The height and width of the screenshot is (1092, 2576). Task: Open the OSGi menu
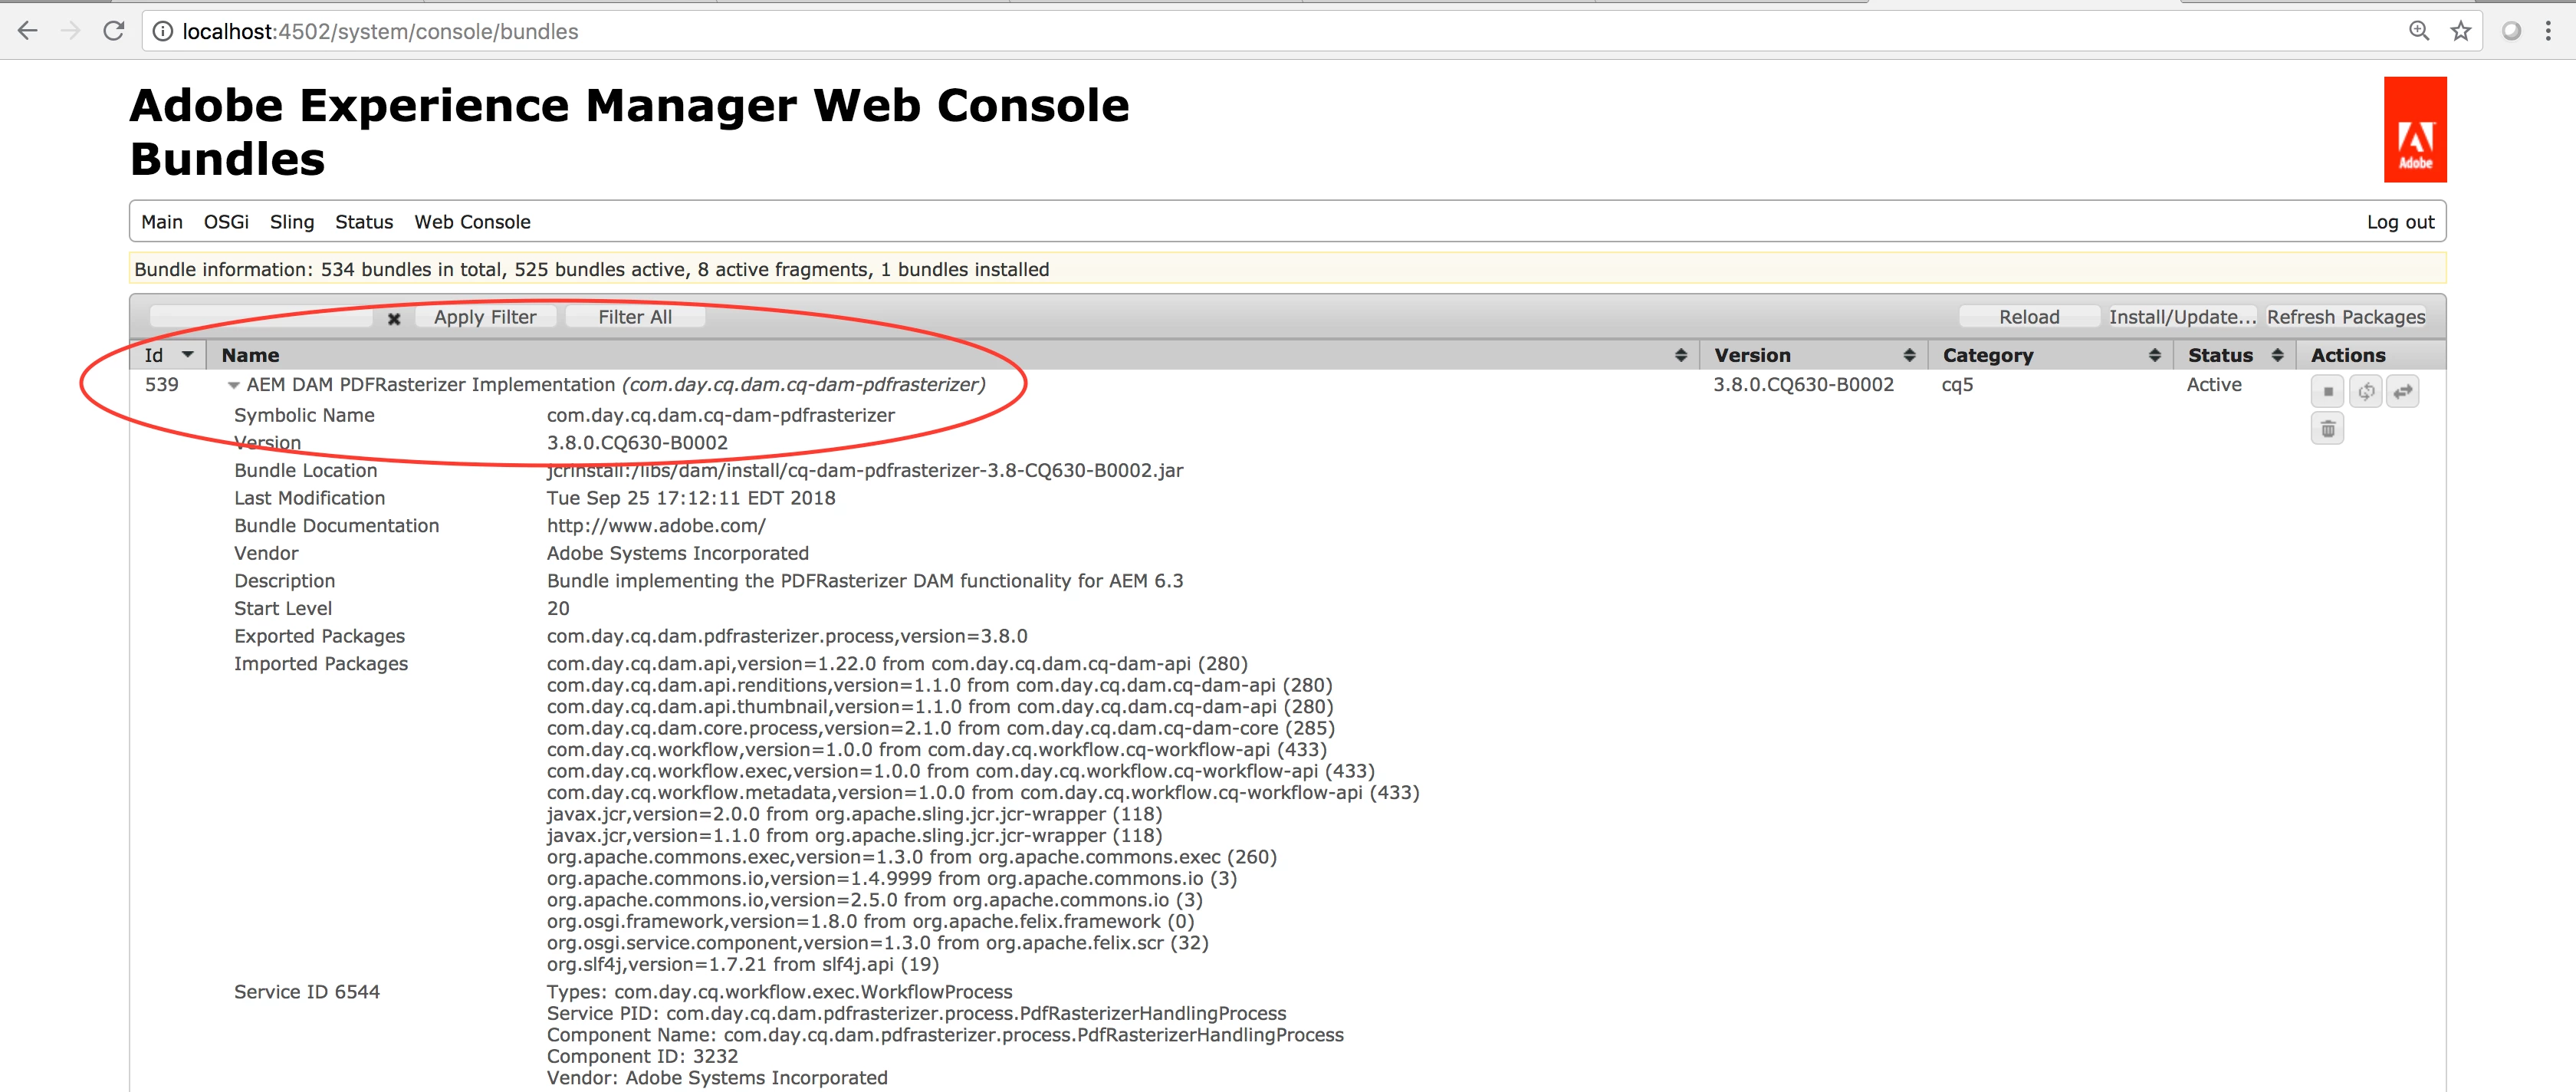(226, 222)
